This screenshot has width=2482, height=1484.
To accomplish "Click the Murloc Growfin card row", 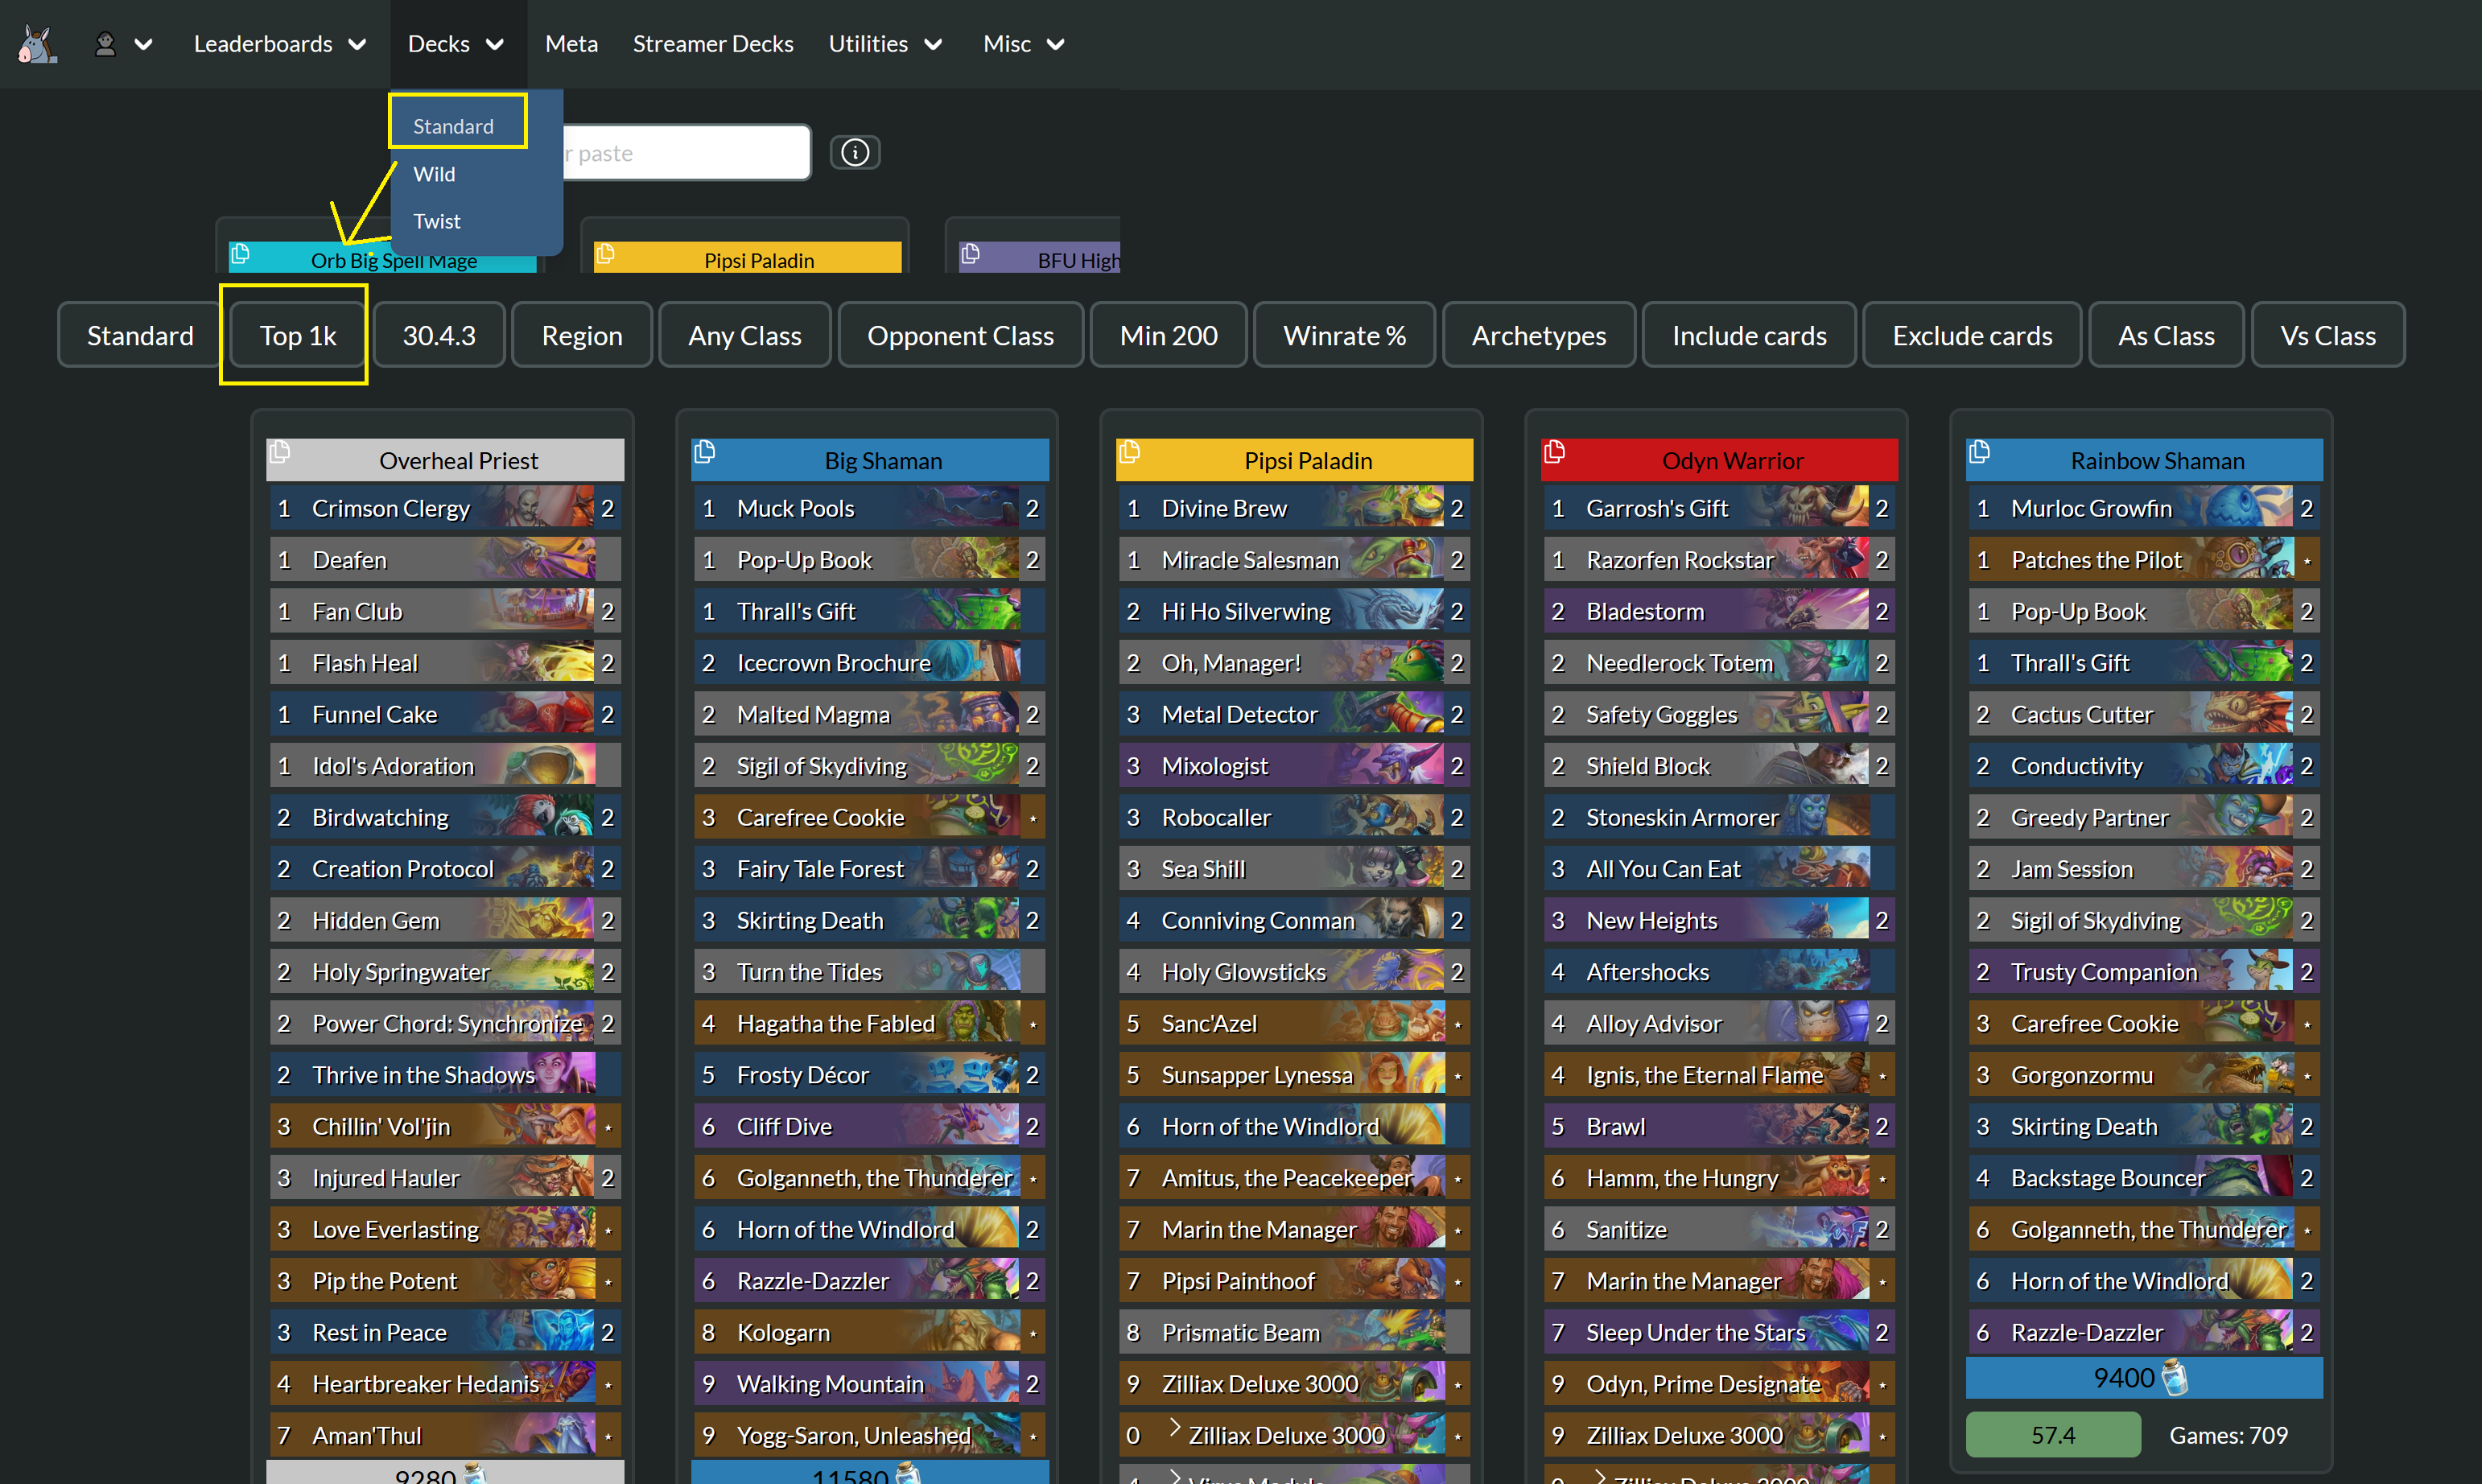I will click(2144, 508).
